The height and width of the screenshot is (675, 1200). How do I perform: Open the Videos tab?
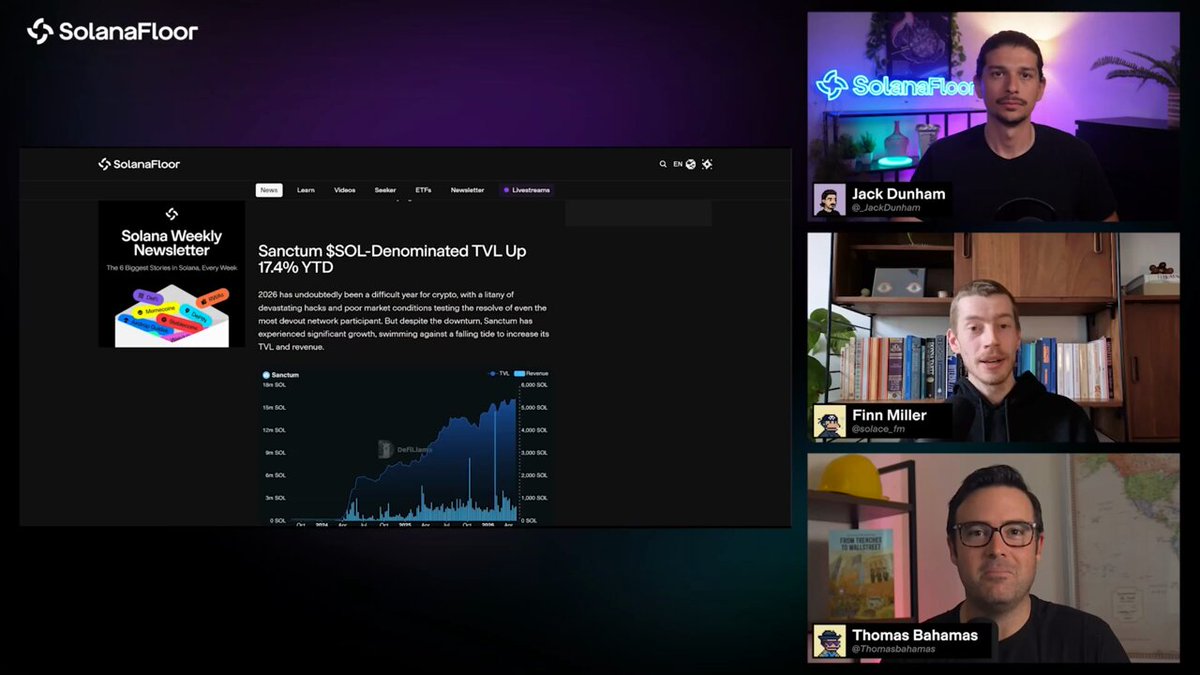click(x=345, y=190)
